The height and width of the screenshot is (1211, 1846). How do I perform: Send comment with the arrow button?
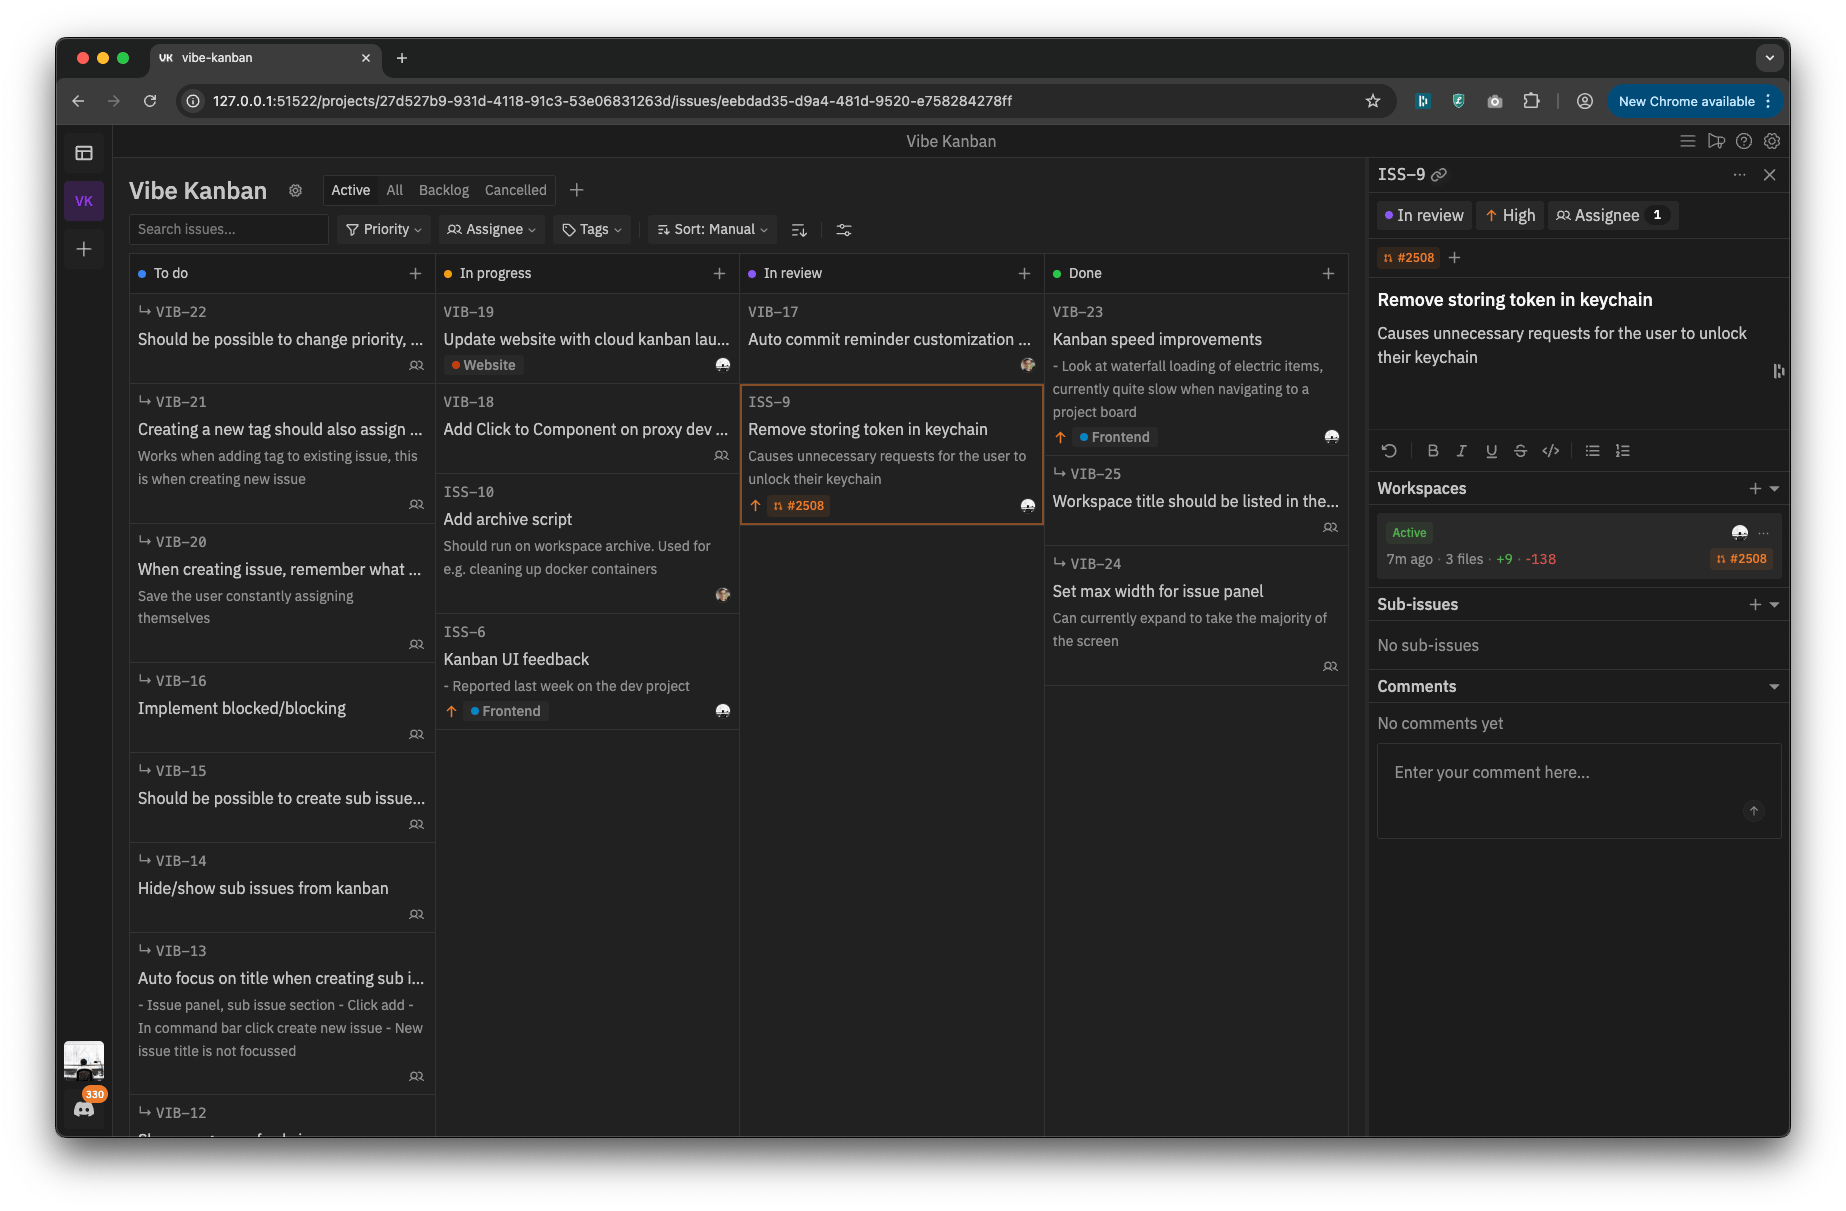1753,811
